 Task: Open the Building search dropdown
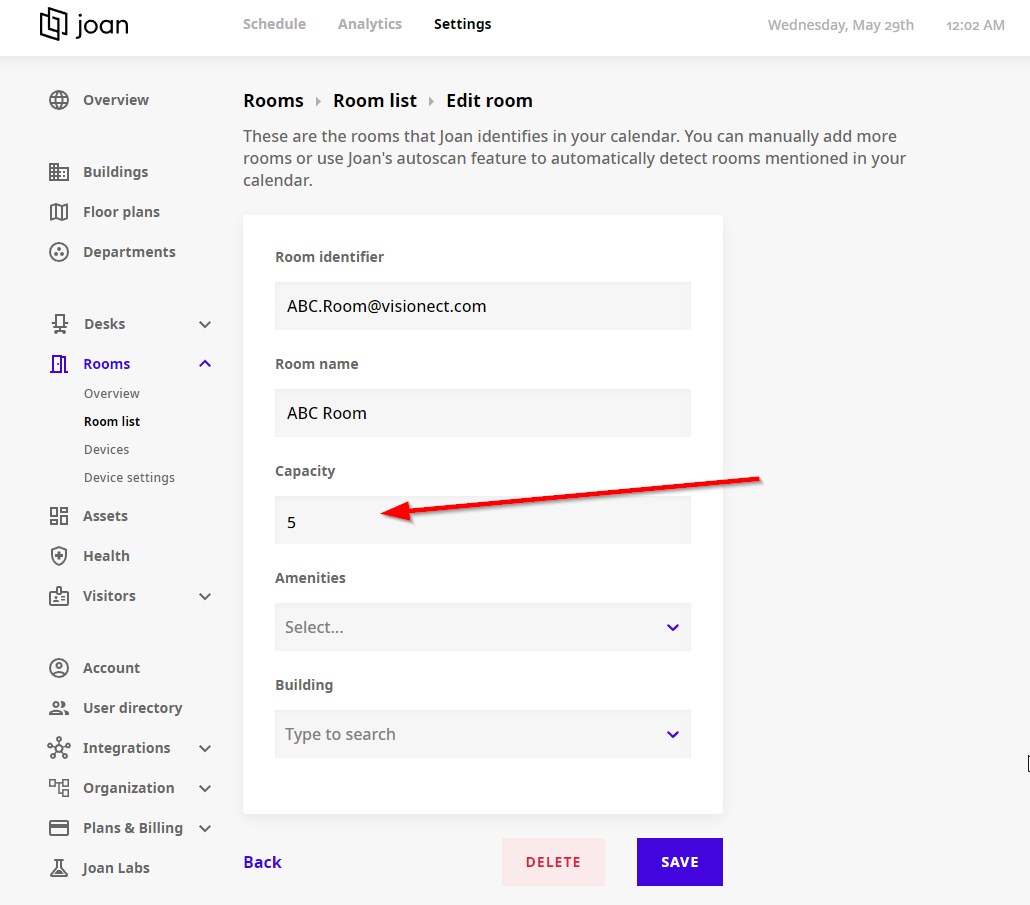pyautogui.click(x=483, y=734)
